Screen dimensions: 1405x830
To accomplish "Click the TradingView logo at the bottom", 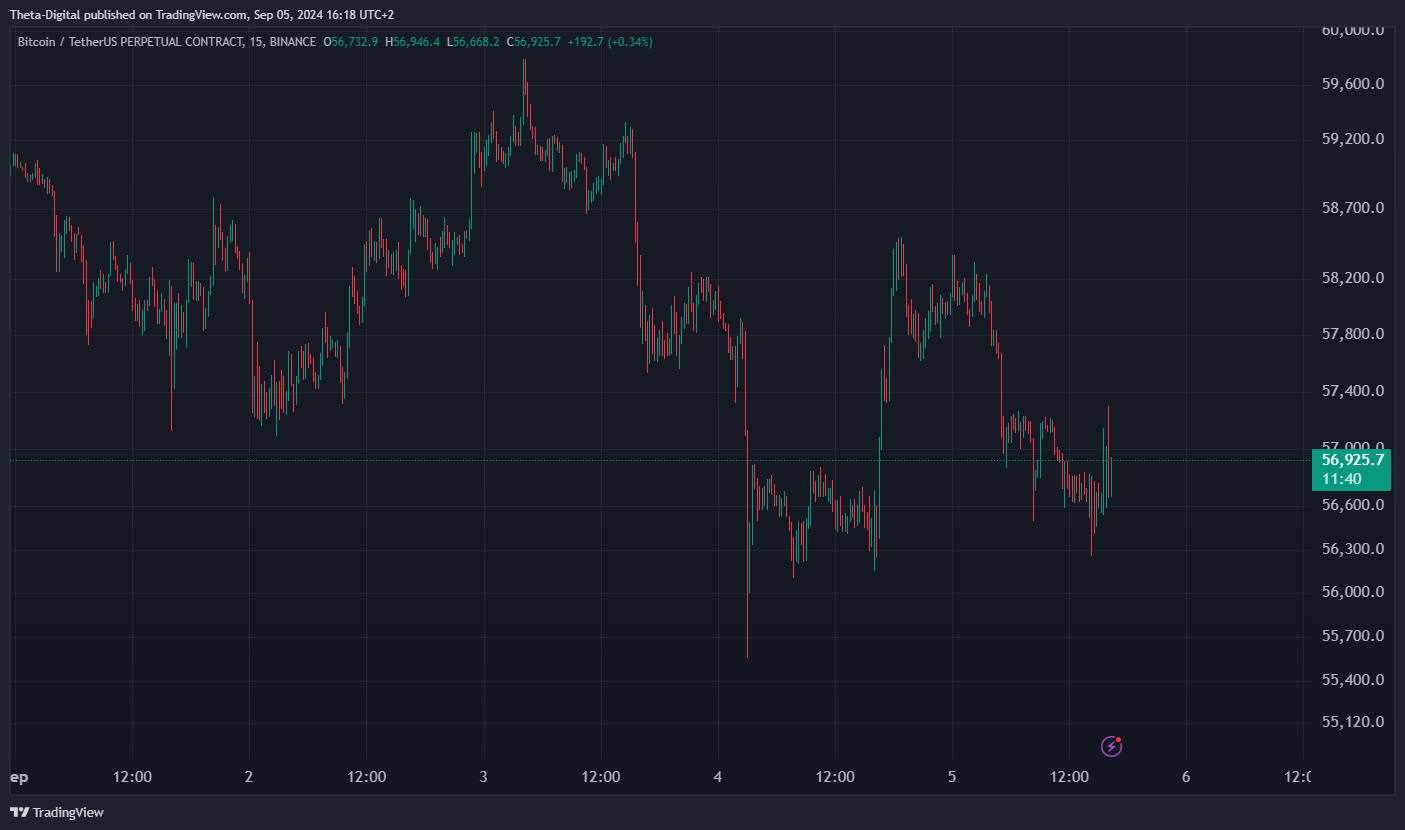I will pyautogui.click(x=57, y=812).
